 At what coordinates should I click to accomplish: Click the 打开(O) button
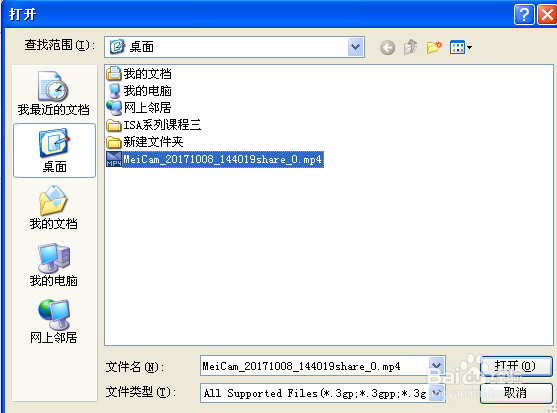pos(516,366)
